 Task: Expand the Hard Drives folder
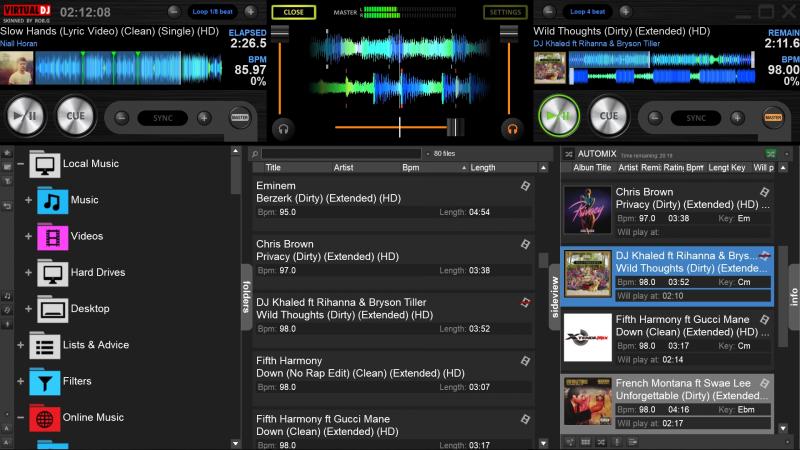pos(29,272)
